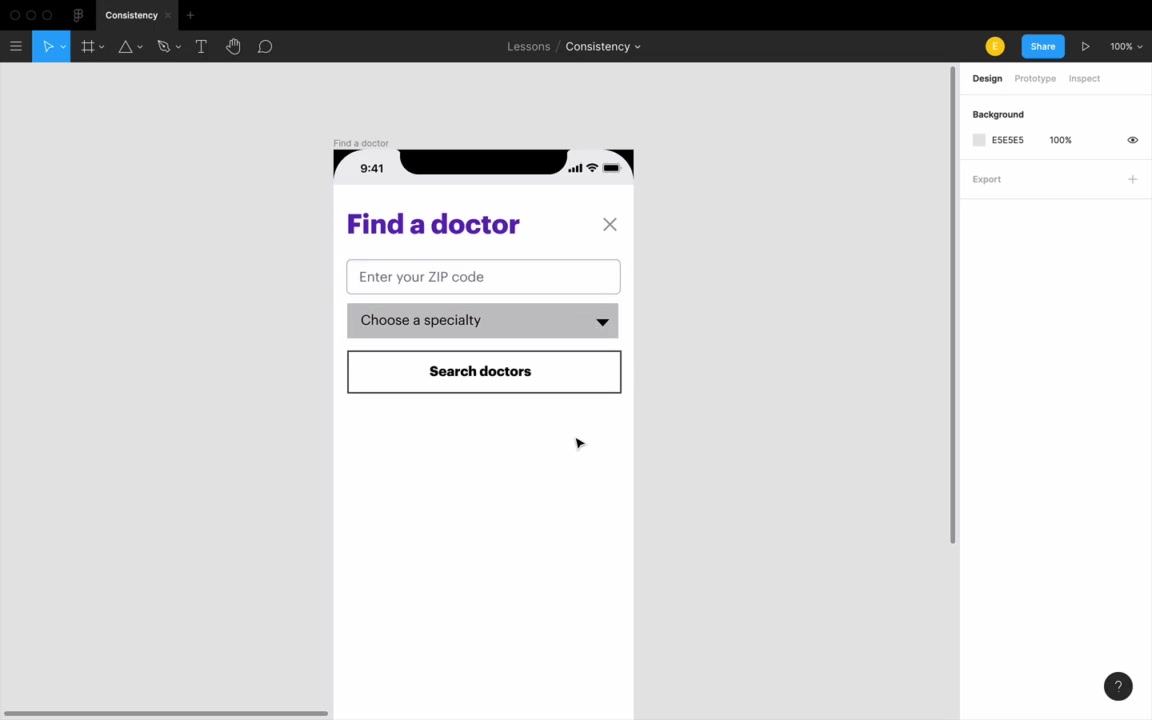Switch to the Prototype tab
The image size is (1152, 720).
1034,79
